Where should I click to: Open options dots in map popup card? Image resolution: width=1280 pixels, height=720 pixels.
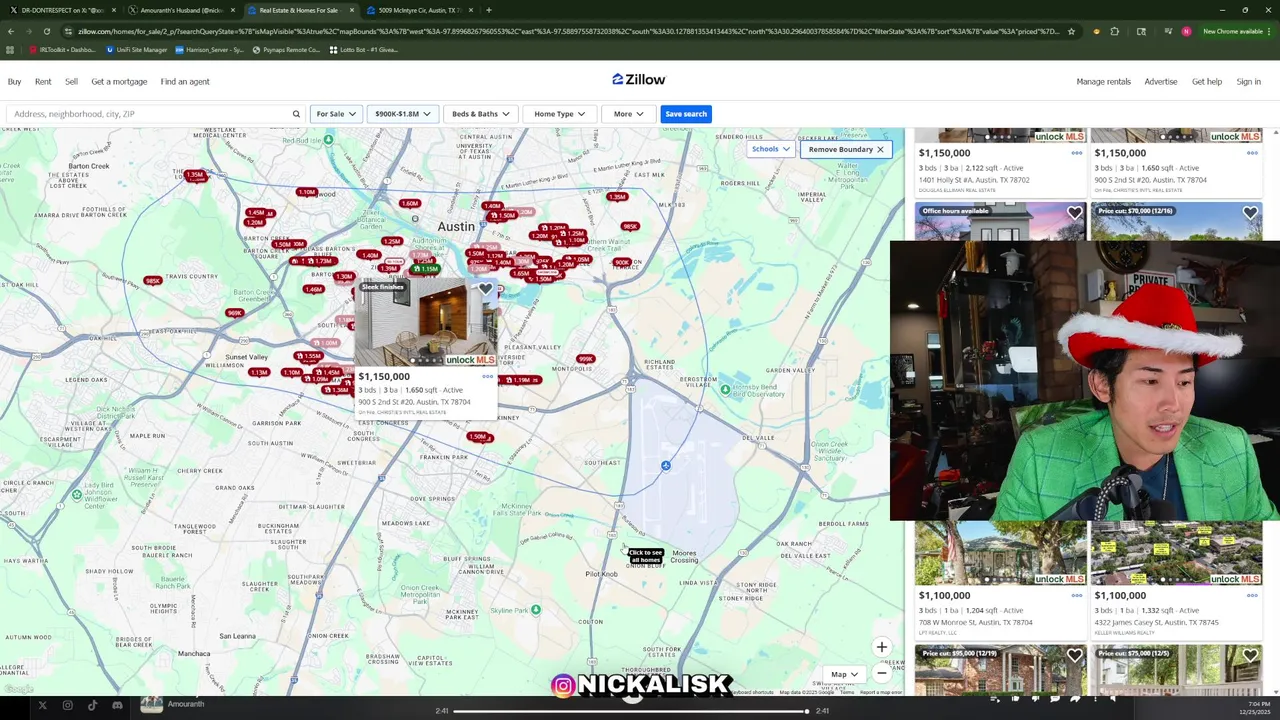(x=487, y=377)
